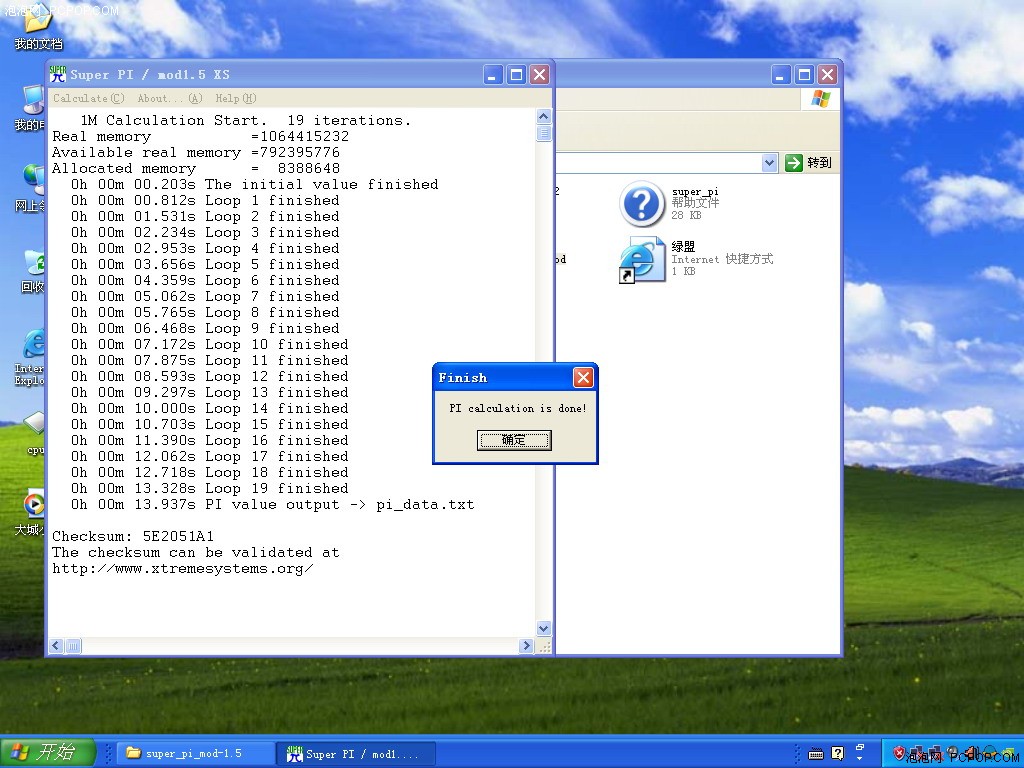Image resolution: width=1024 pixels, height=768 pixels.
Task: Select the 绿盟 Internet shortcut icon
Action: click(641, 259)
